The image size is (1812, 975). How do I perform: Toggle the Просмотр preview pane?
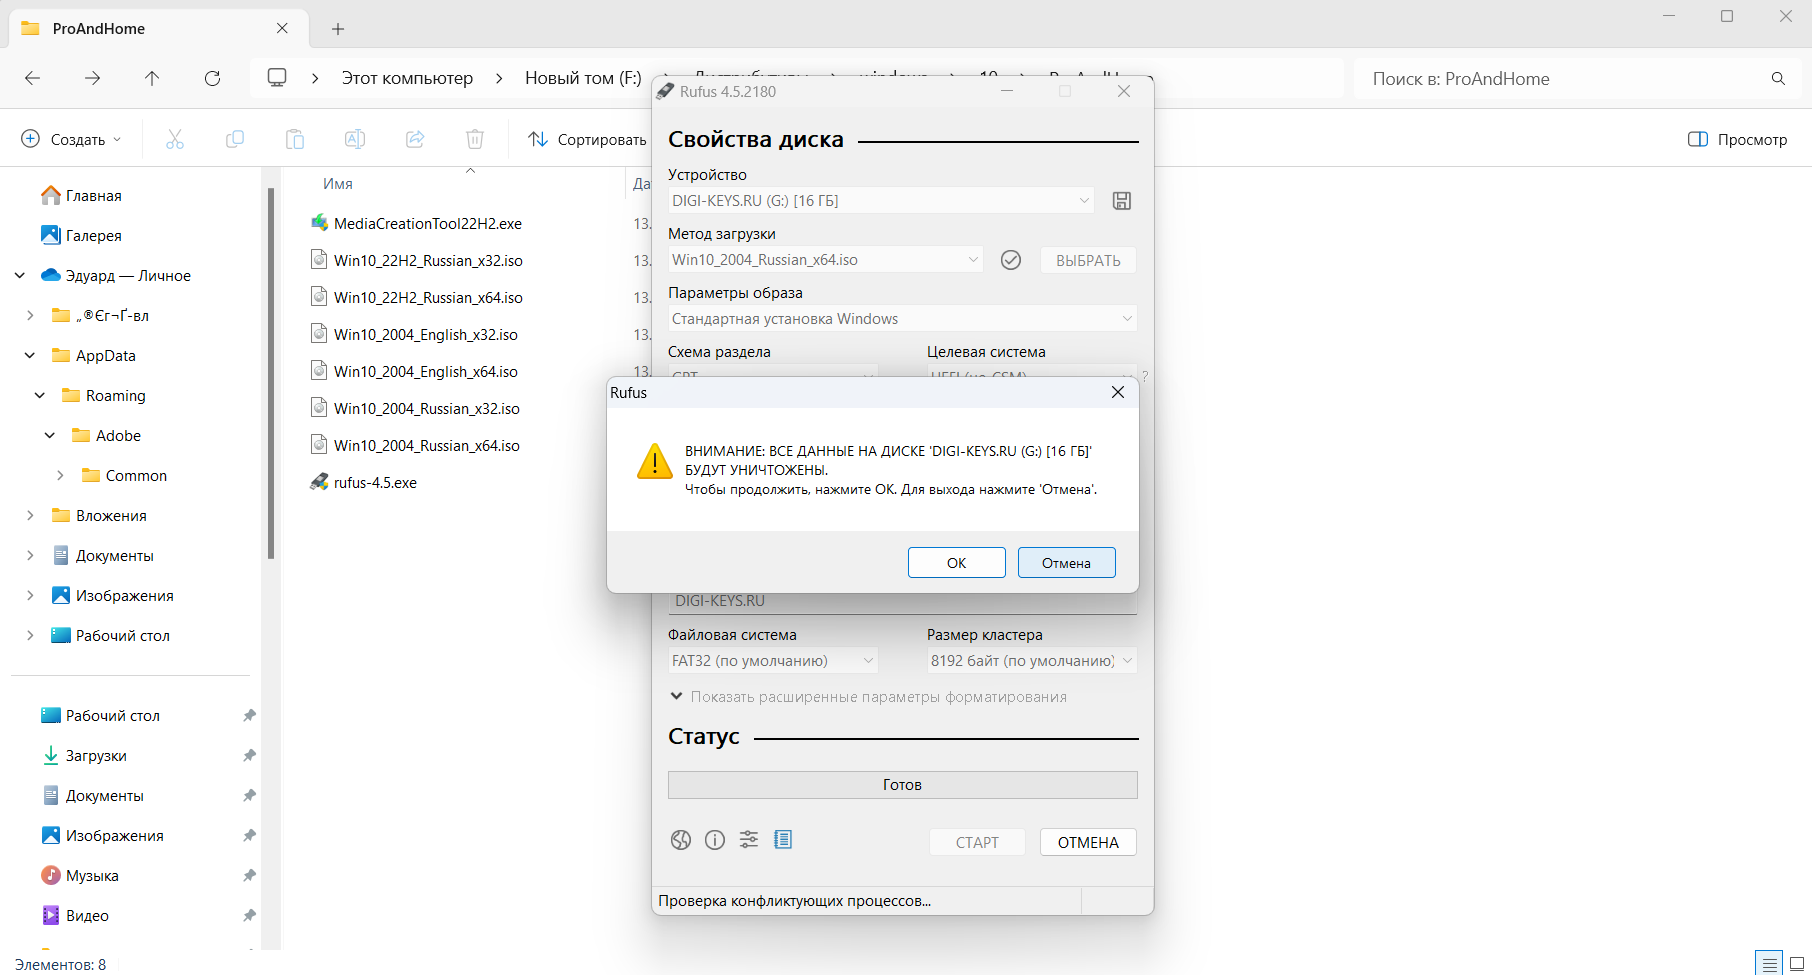coord(1737,139)
